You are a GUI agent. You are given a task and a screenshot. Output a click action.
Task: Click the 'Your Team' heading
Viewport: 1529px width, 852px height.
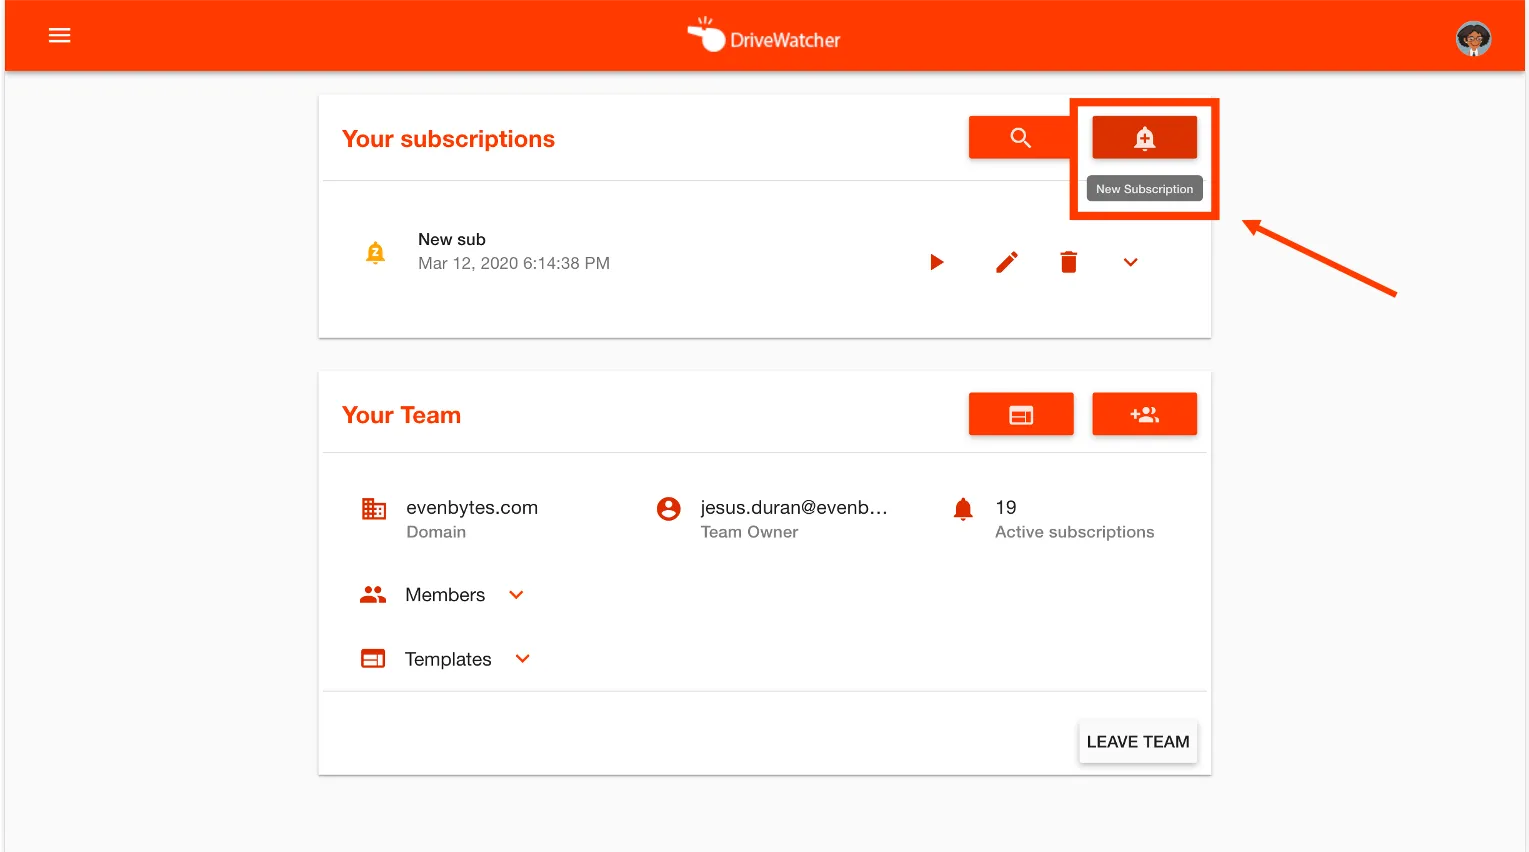click(x=401, y=415)
